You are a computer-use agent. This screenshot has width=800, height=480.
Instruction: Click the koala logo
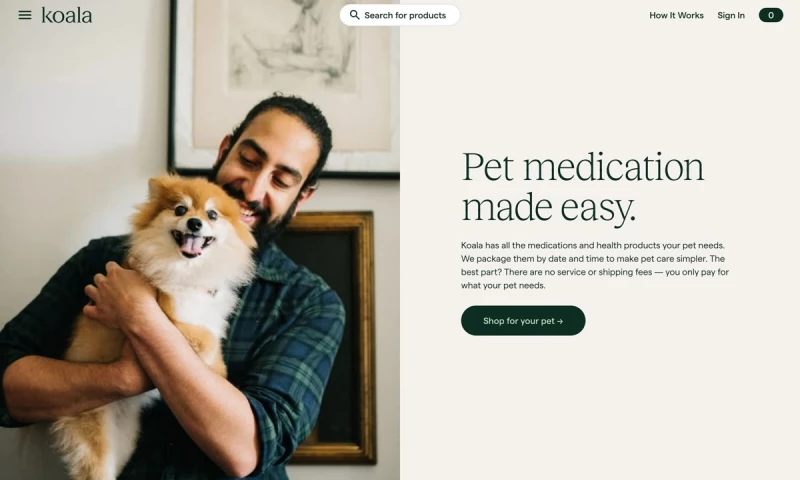click(x=67, y=15)
